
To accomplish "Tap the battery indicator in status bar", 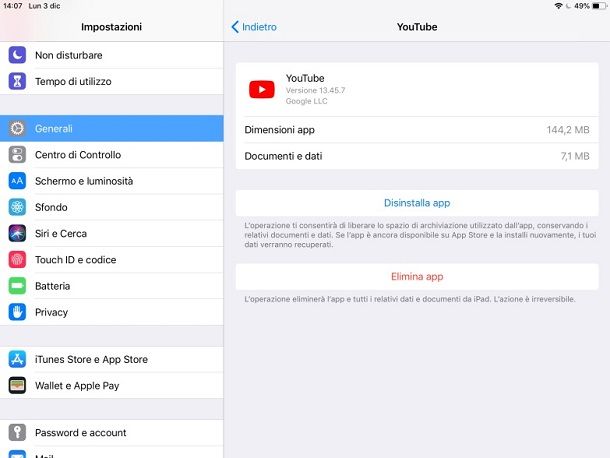I will 599,6.
